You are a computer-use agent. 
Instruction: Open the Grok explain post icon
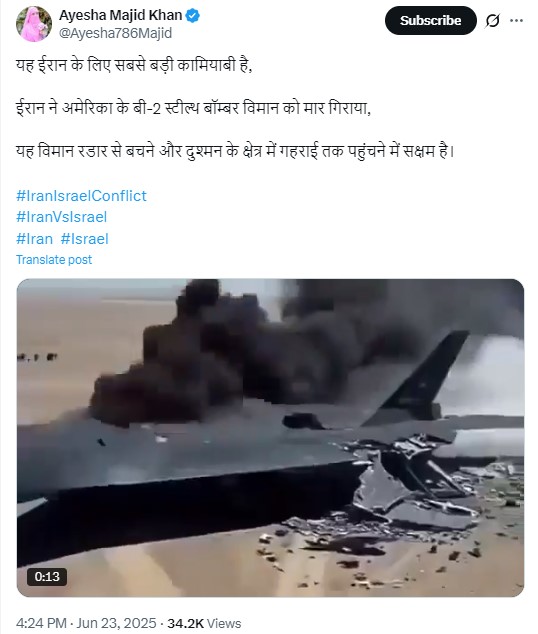492,21
